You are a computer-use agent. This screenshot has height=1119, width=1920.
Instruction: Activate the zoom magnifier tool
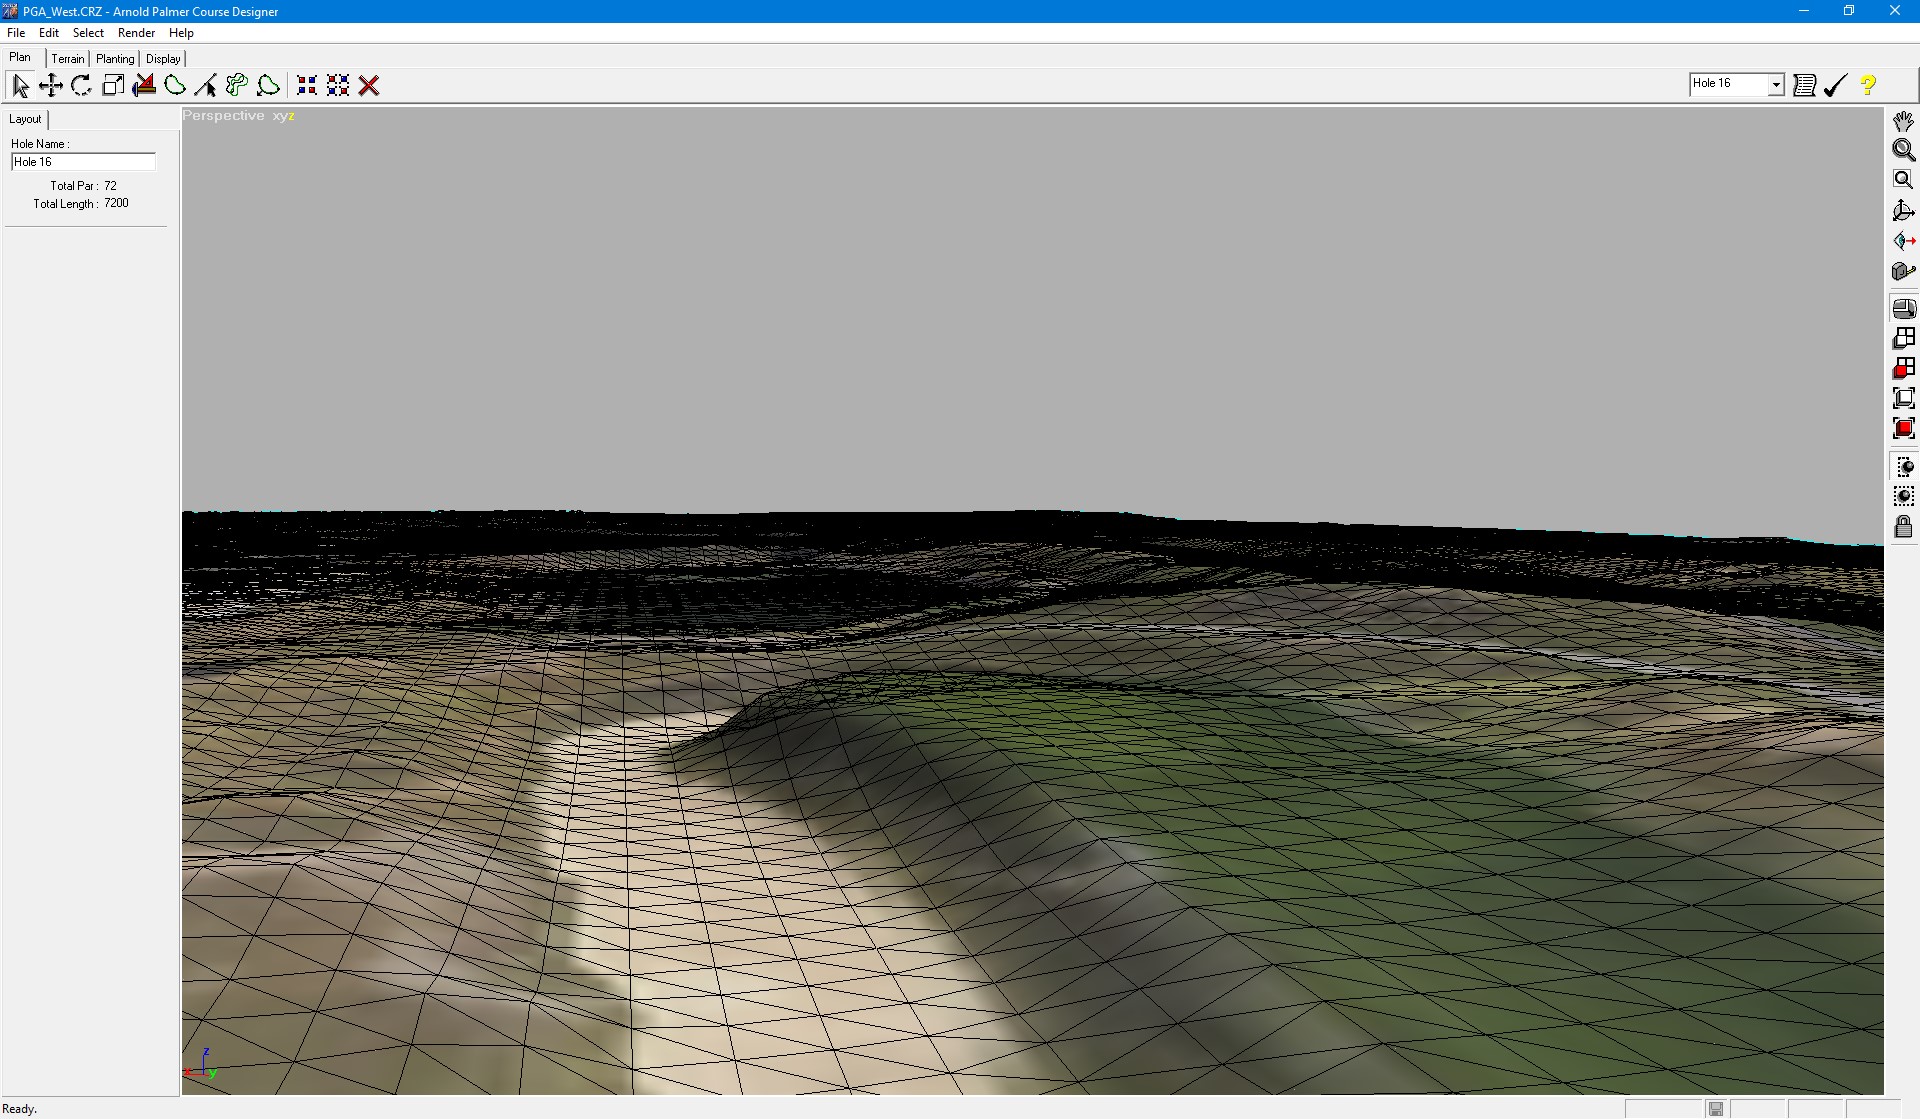[1904, 150]
